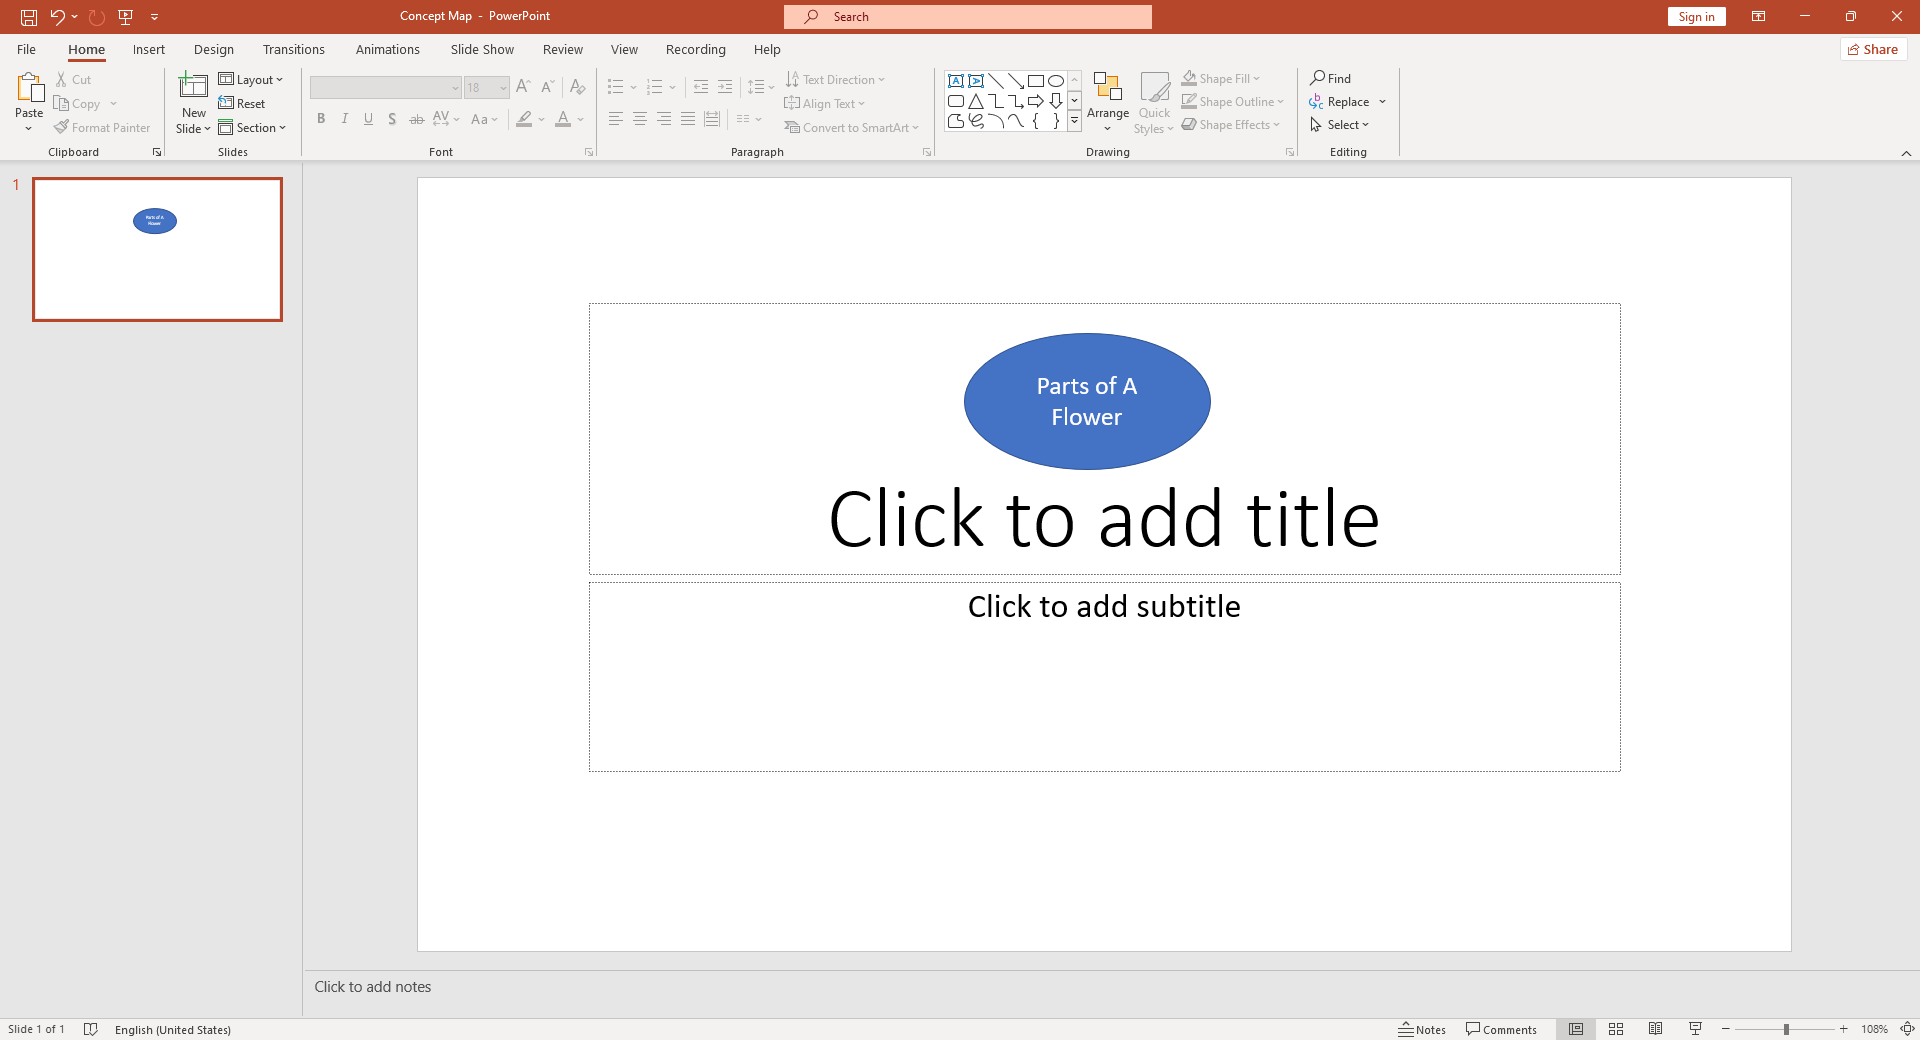Apply the red font color swatch
The image size is (1920, 1040).
tap(563, 119)
